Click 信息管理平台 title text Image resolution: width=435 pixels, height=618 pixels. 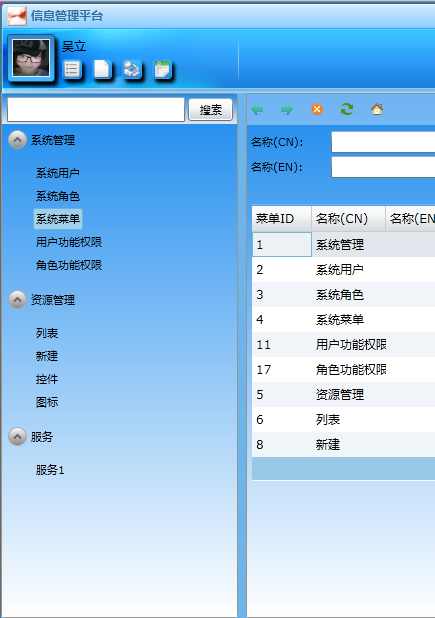click(x=67, y=16)
